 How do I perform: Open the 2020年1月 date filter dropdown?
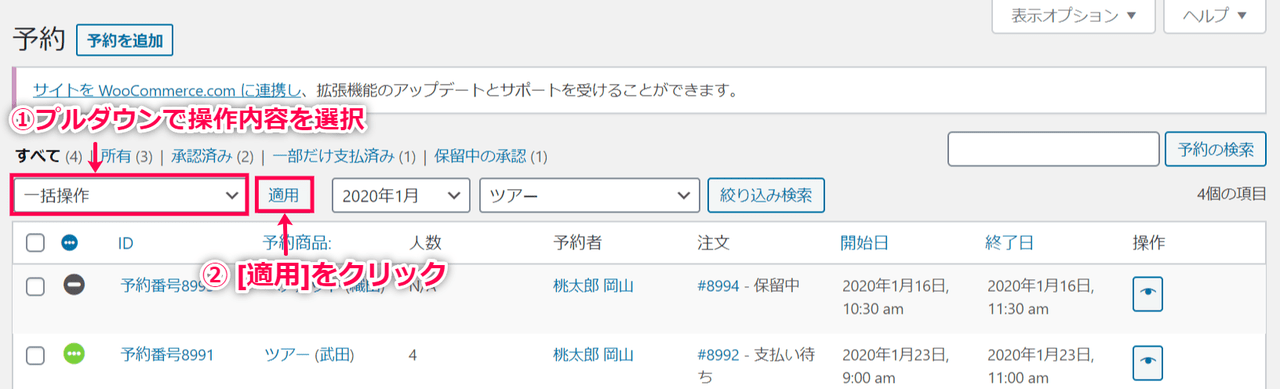click(x=400, y=195)
